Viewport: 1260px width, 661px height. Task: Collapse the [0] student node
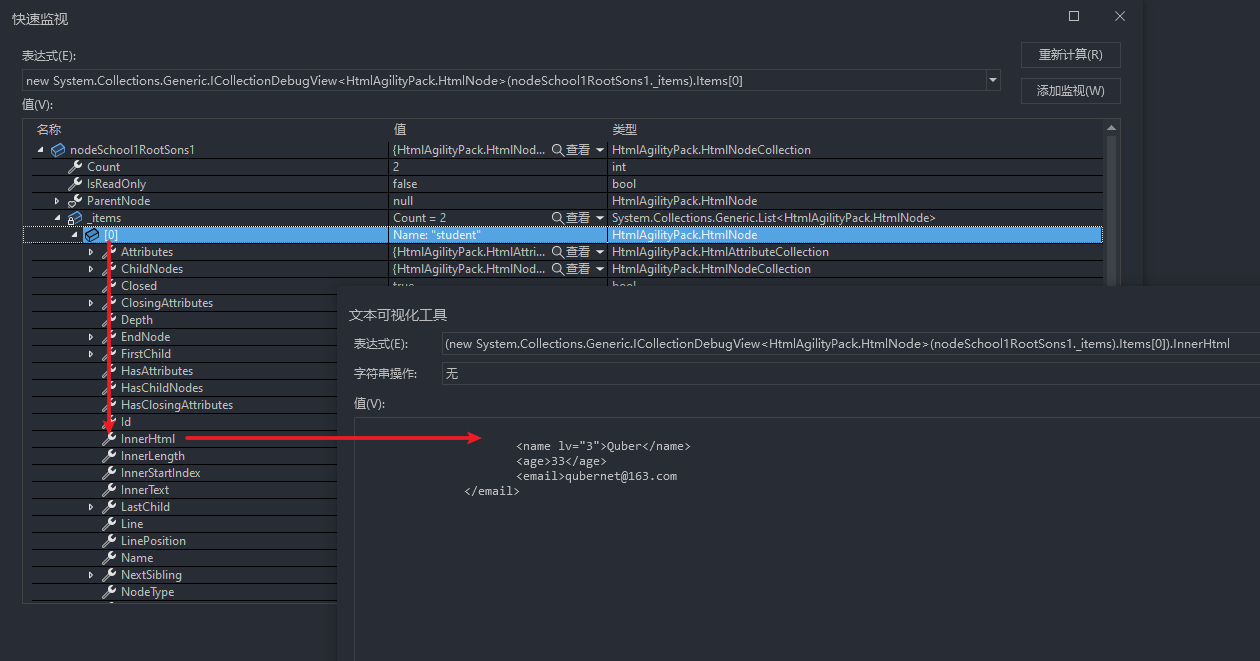coord(74,235)
